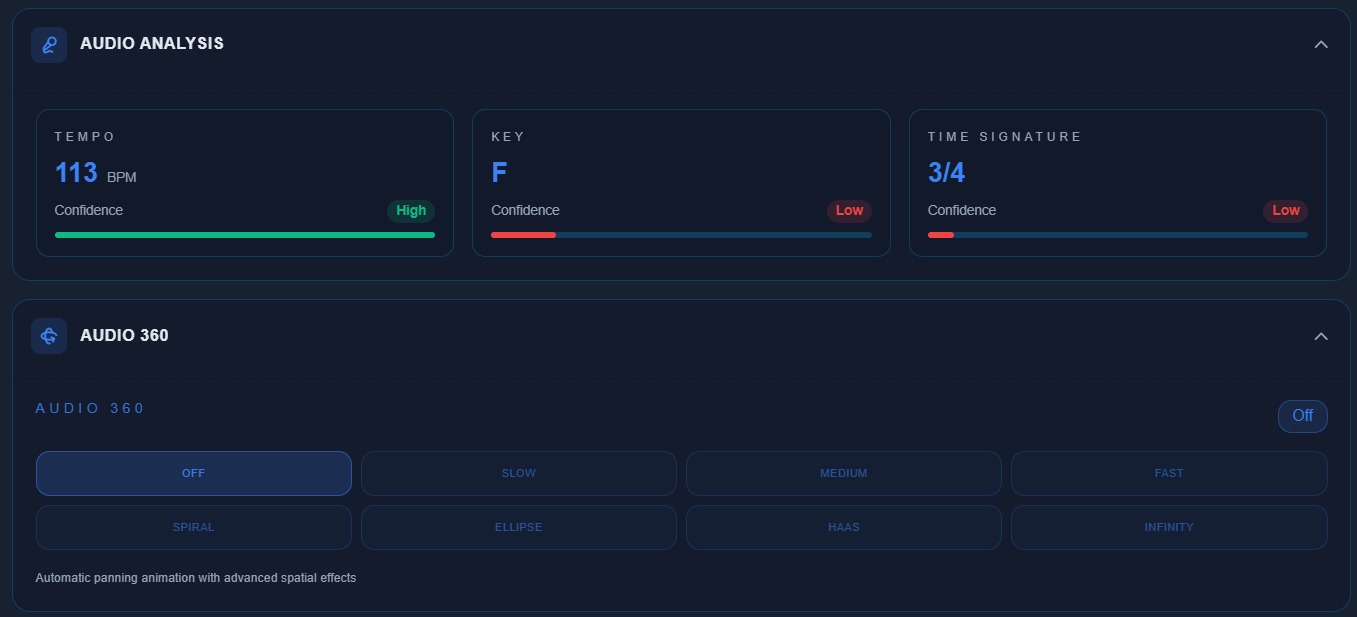The height and width of the screenshot is (617, 1357).
Task: Click the TEMPO card label
Action: [85, 137]
